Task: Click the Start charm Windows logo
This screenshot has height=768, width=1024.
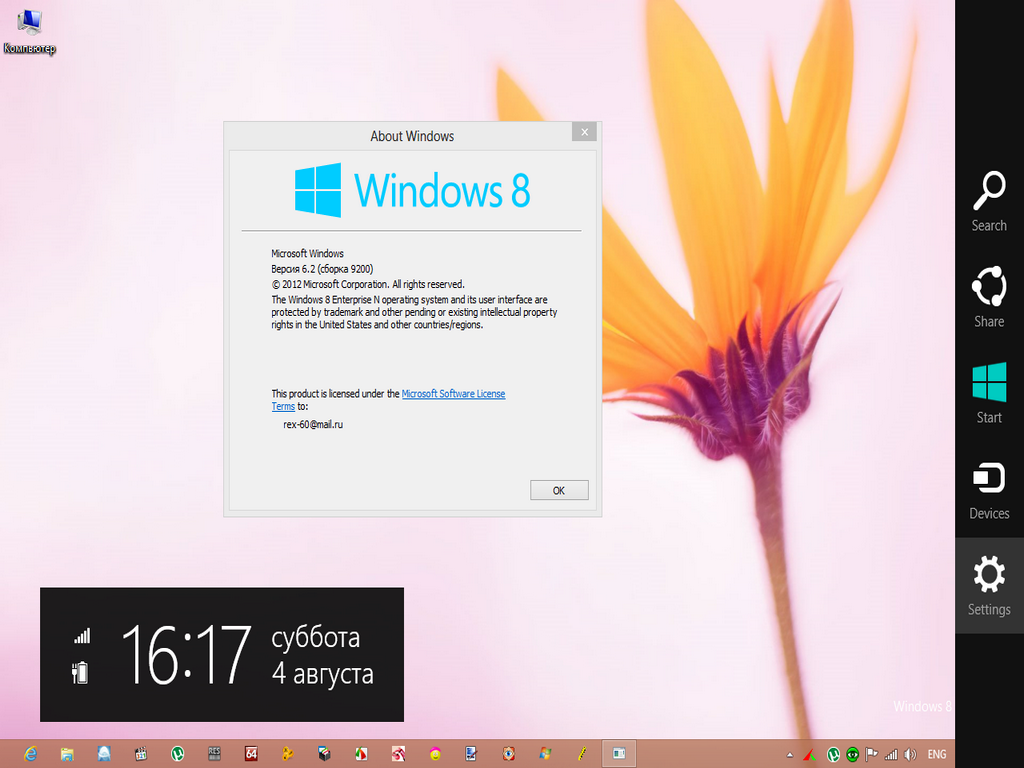Action: coord(989,384)
